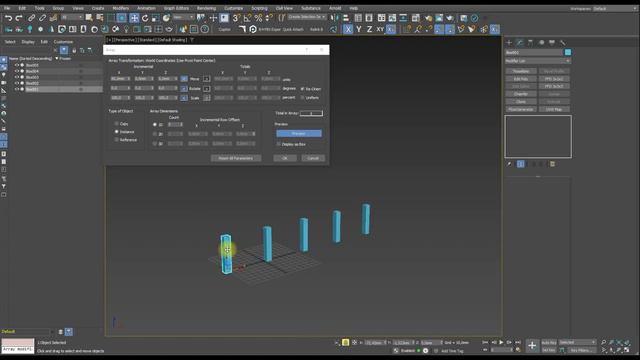This screenshot has height=360, width=640.
Task: Click Reset All Parameters button
Action: coord(236,158)
